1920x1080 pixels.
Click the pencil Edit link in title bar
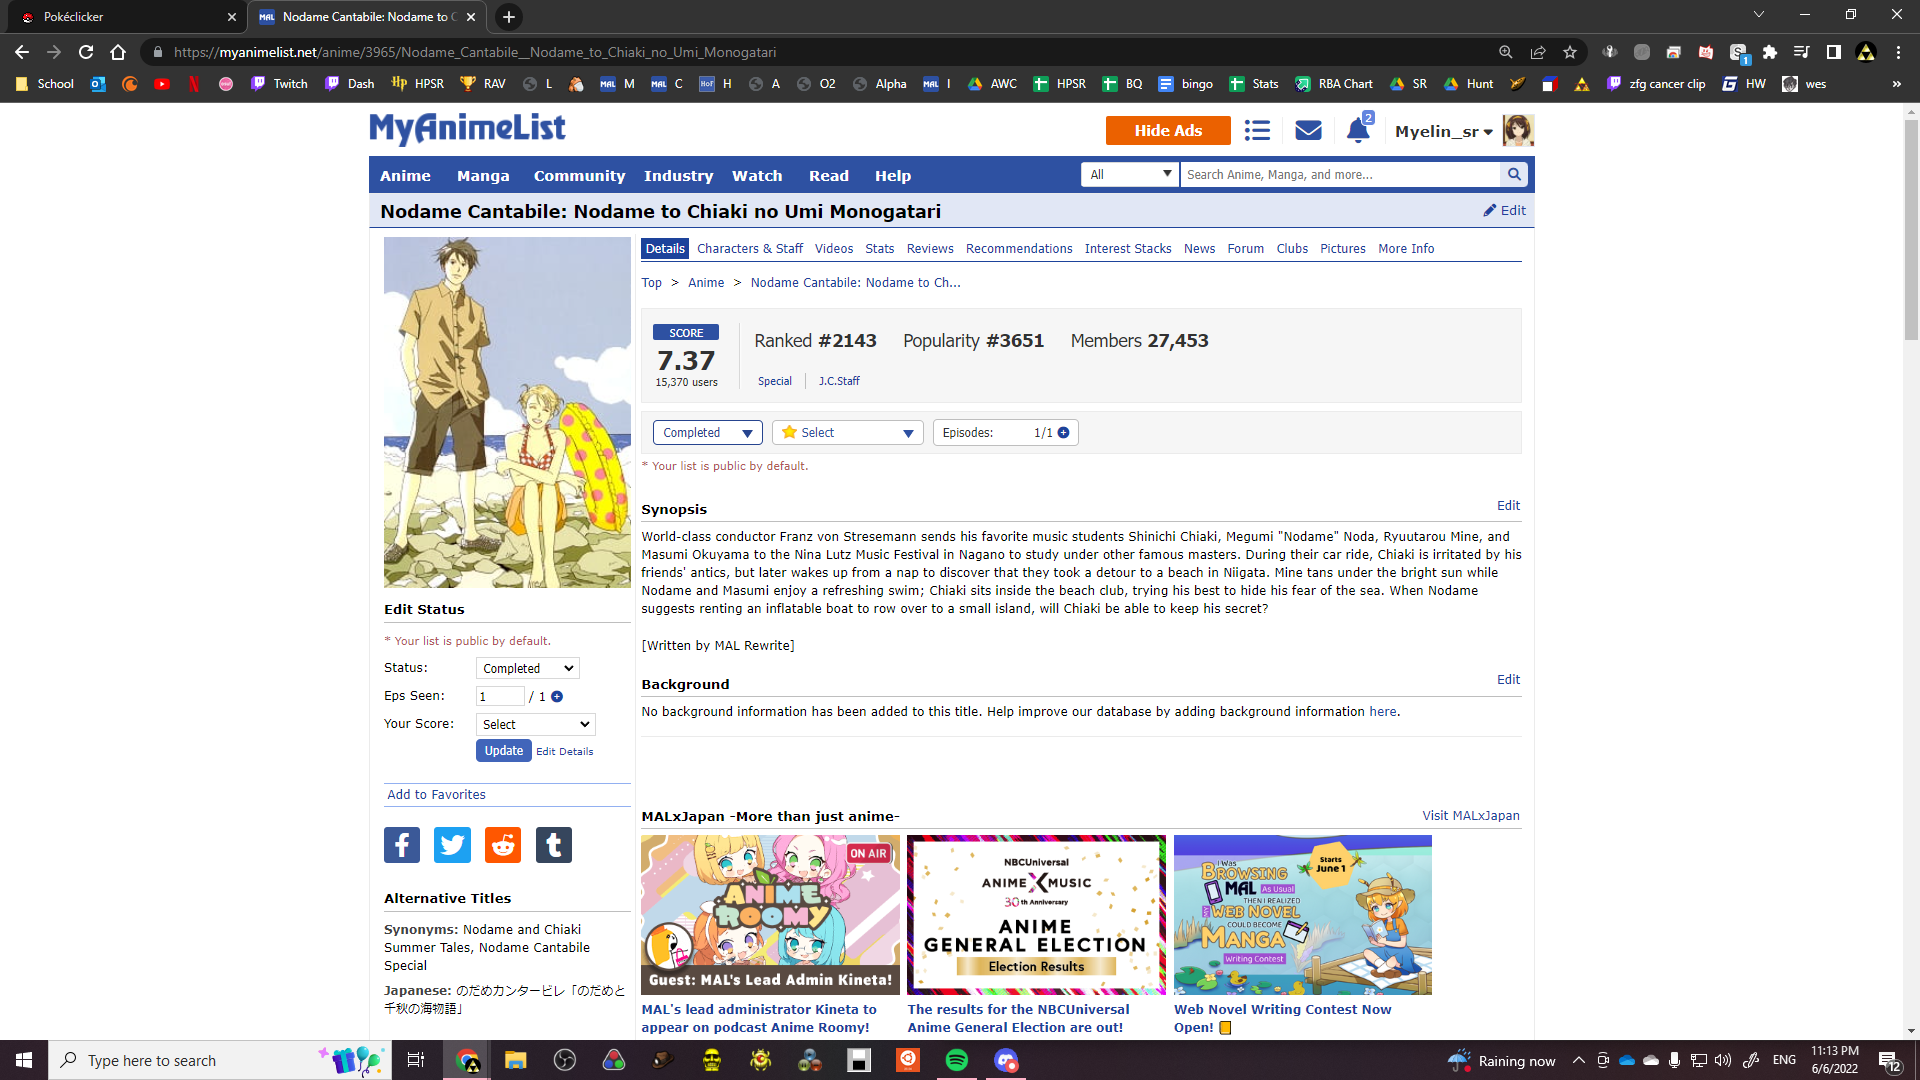pyautogui.click(x=1504, y=211)
